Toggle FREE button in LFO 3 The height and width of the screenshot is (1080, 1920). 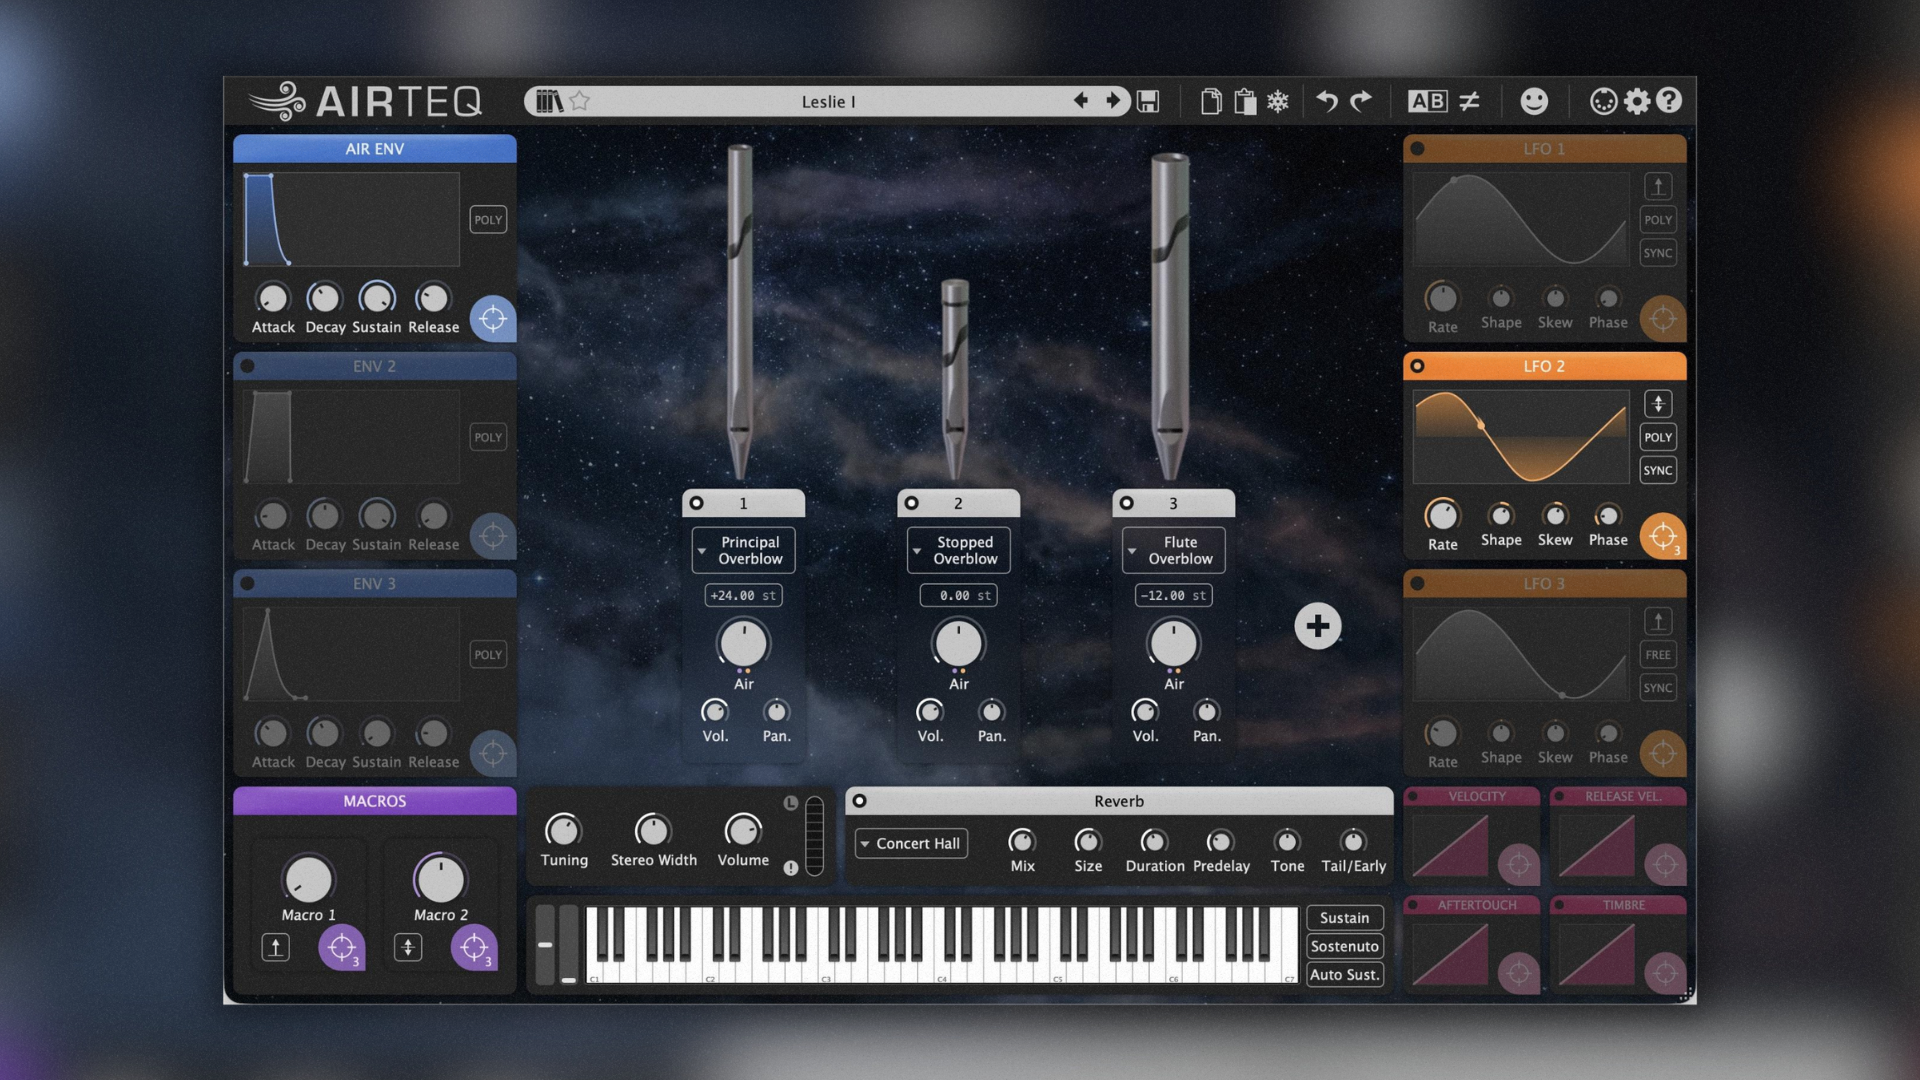(1658, 655)
